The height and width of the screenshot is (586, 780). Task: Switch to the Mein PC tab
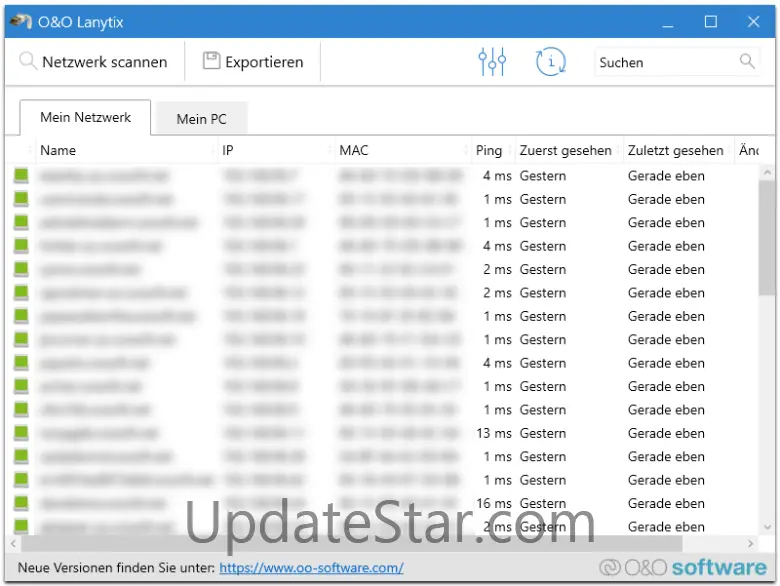pos(201,119)
